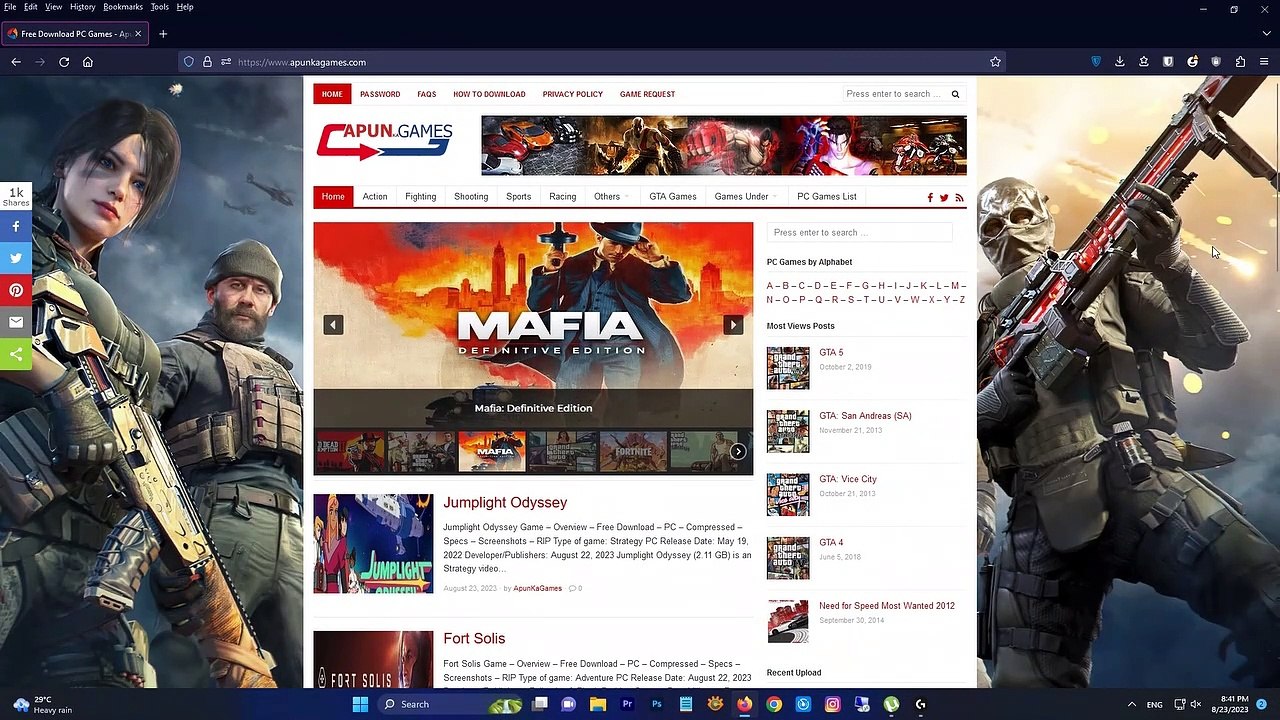The width and height of the screenshot is (1280, 720).
Task: Click the site info shield in the address bar
Action: [x=188, y=62]
